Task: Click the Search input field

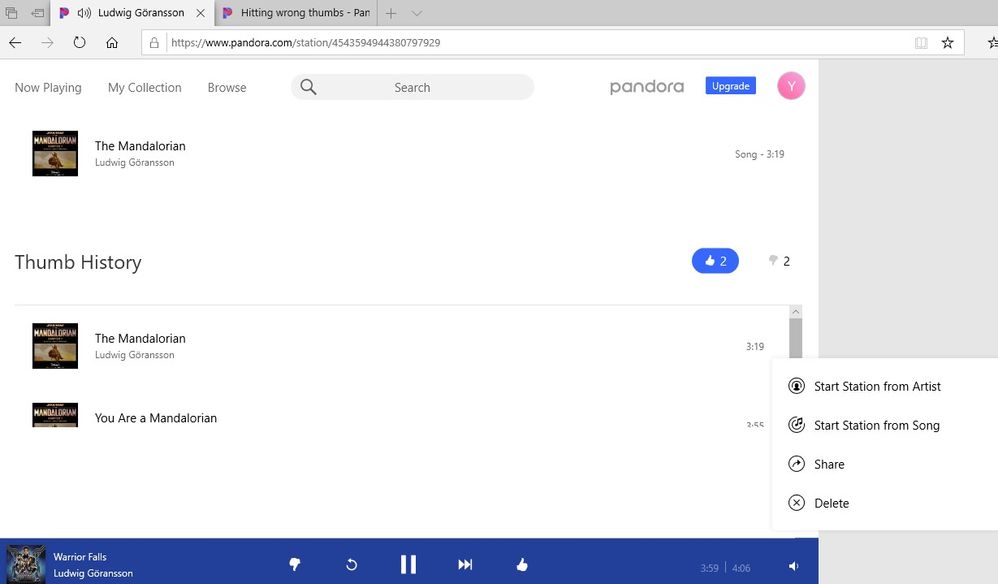Action: click(x=412, y=87)
